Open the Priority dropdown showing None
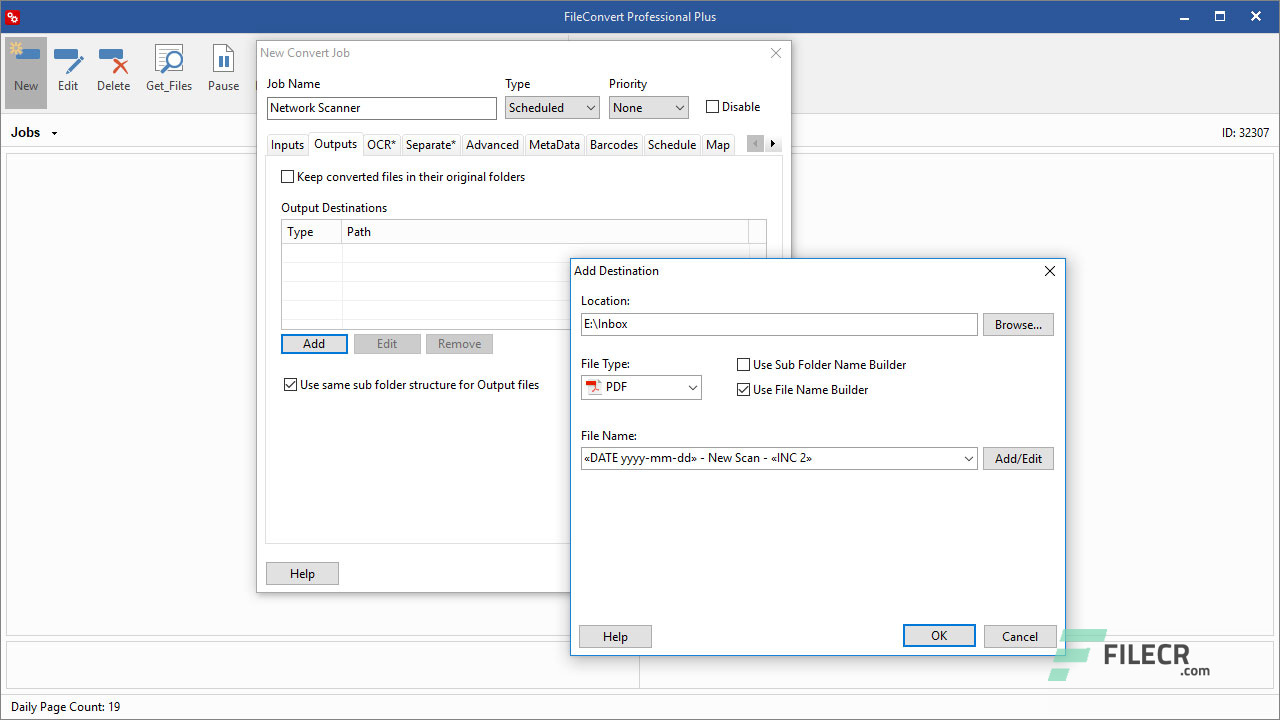1280x720 pixels. (x=649, y=108)
